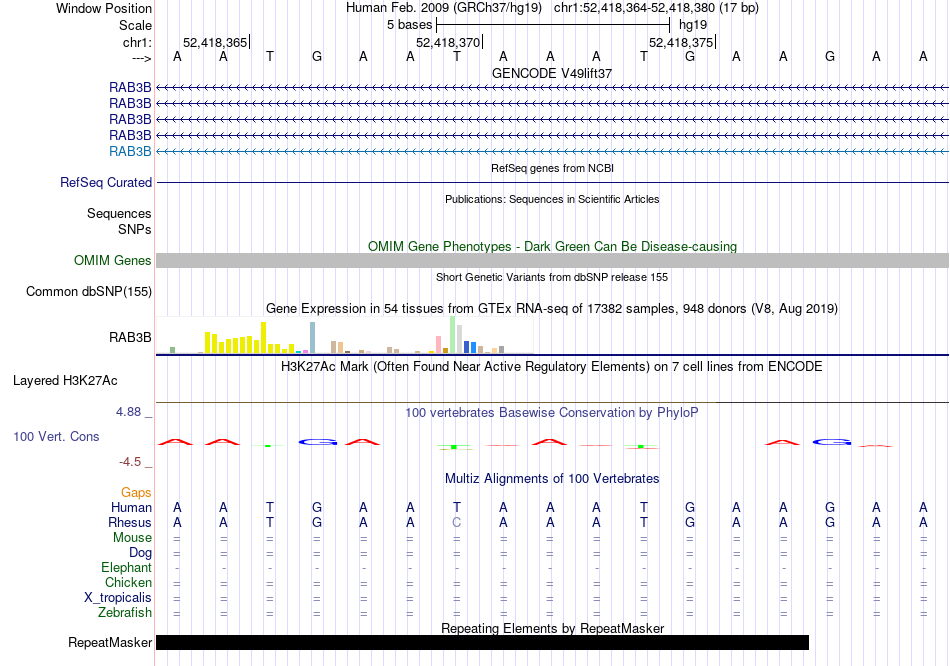The image size is (950, 666).
Task: Click the Zebrafish alignment row label
Action: pos(125,613)
